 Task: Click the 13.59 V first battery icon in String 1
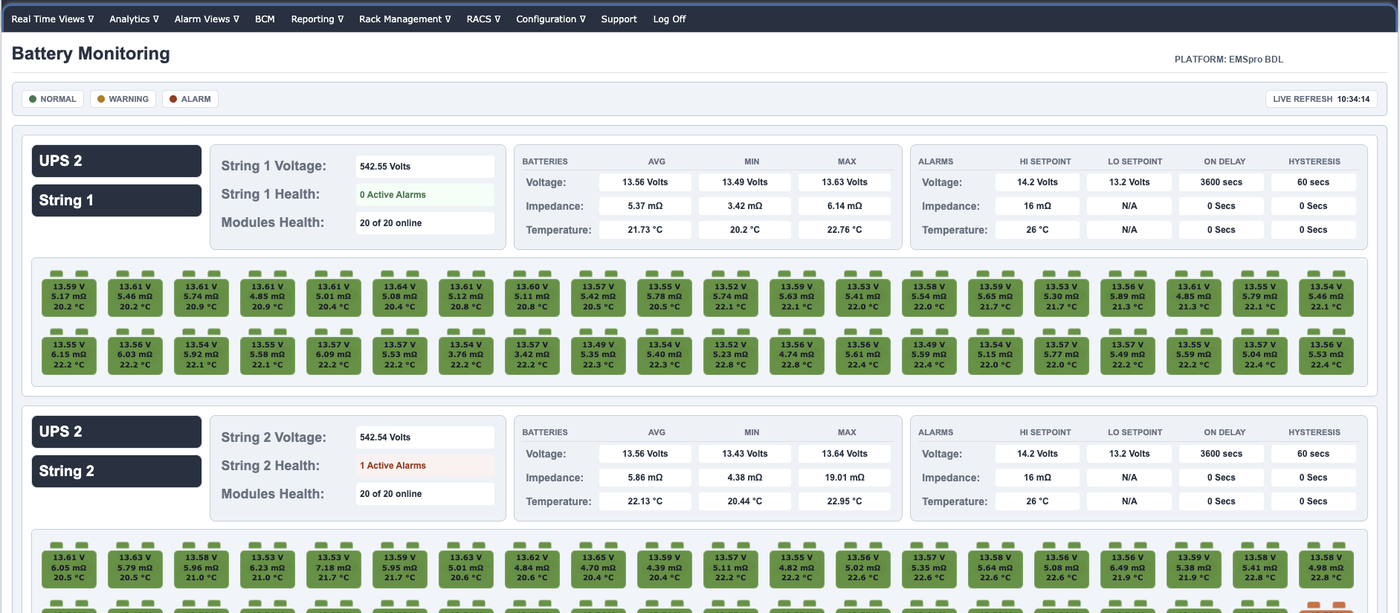click(x=69, y=295)
